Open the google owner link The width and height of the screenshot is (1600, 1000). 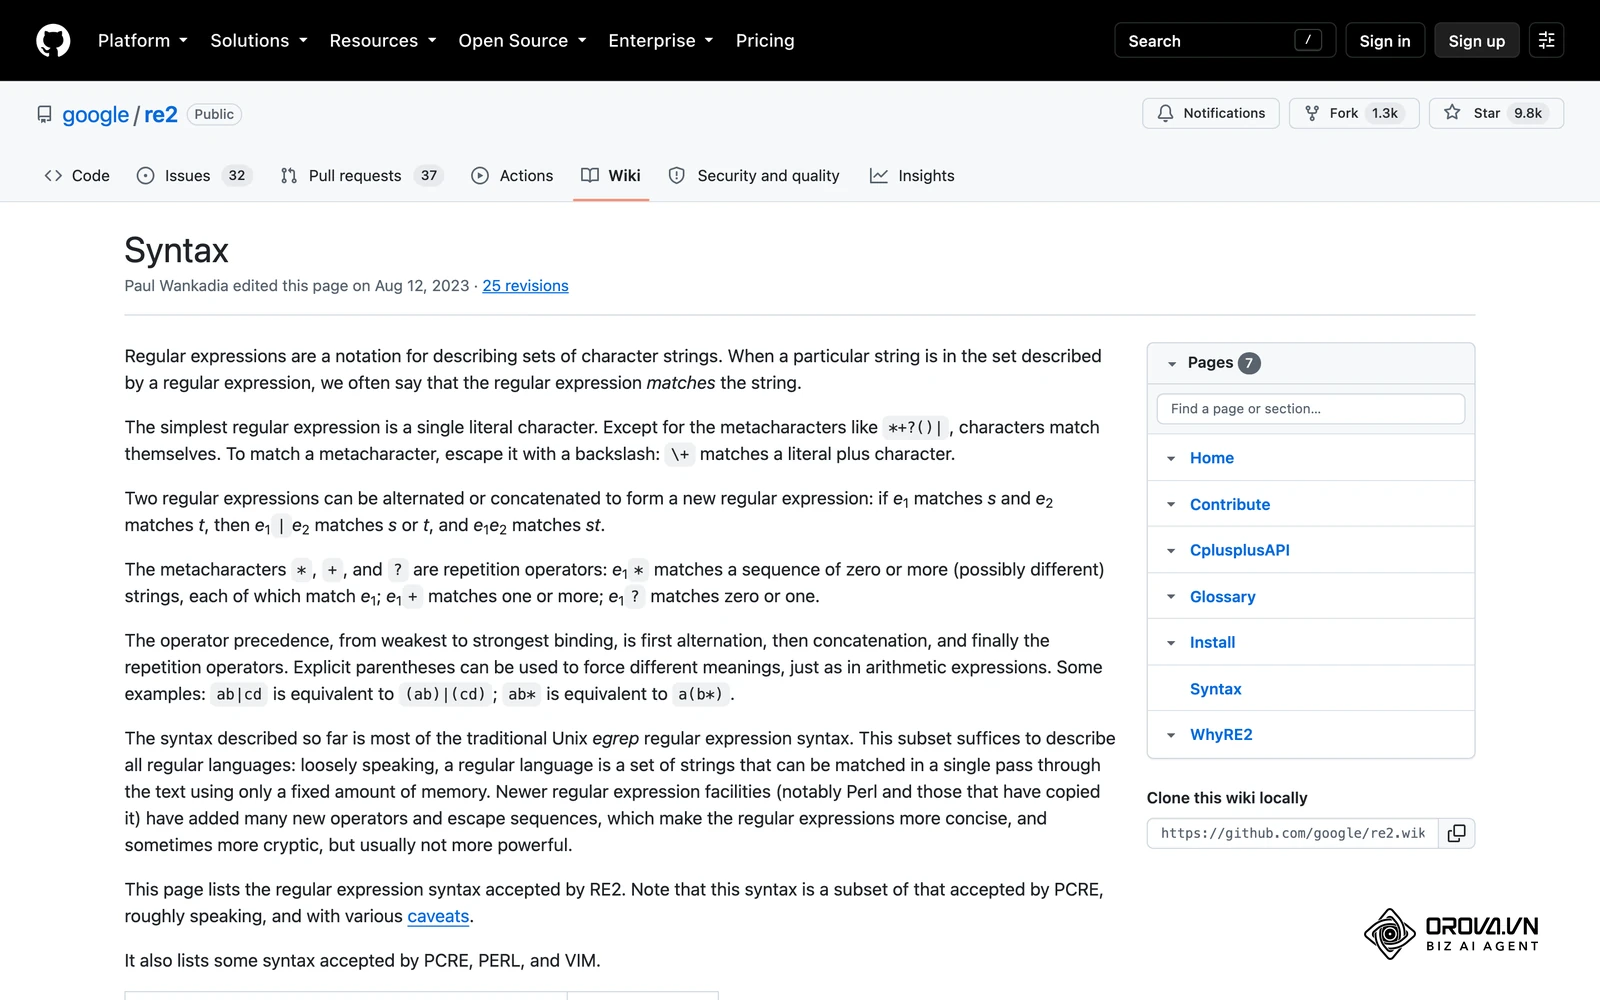point(95,114)
